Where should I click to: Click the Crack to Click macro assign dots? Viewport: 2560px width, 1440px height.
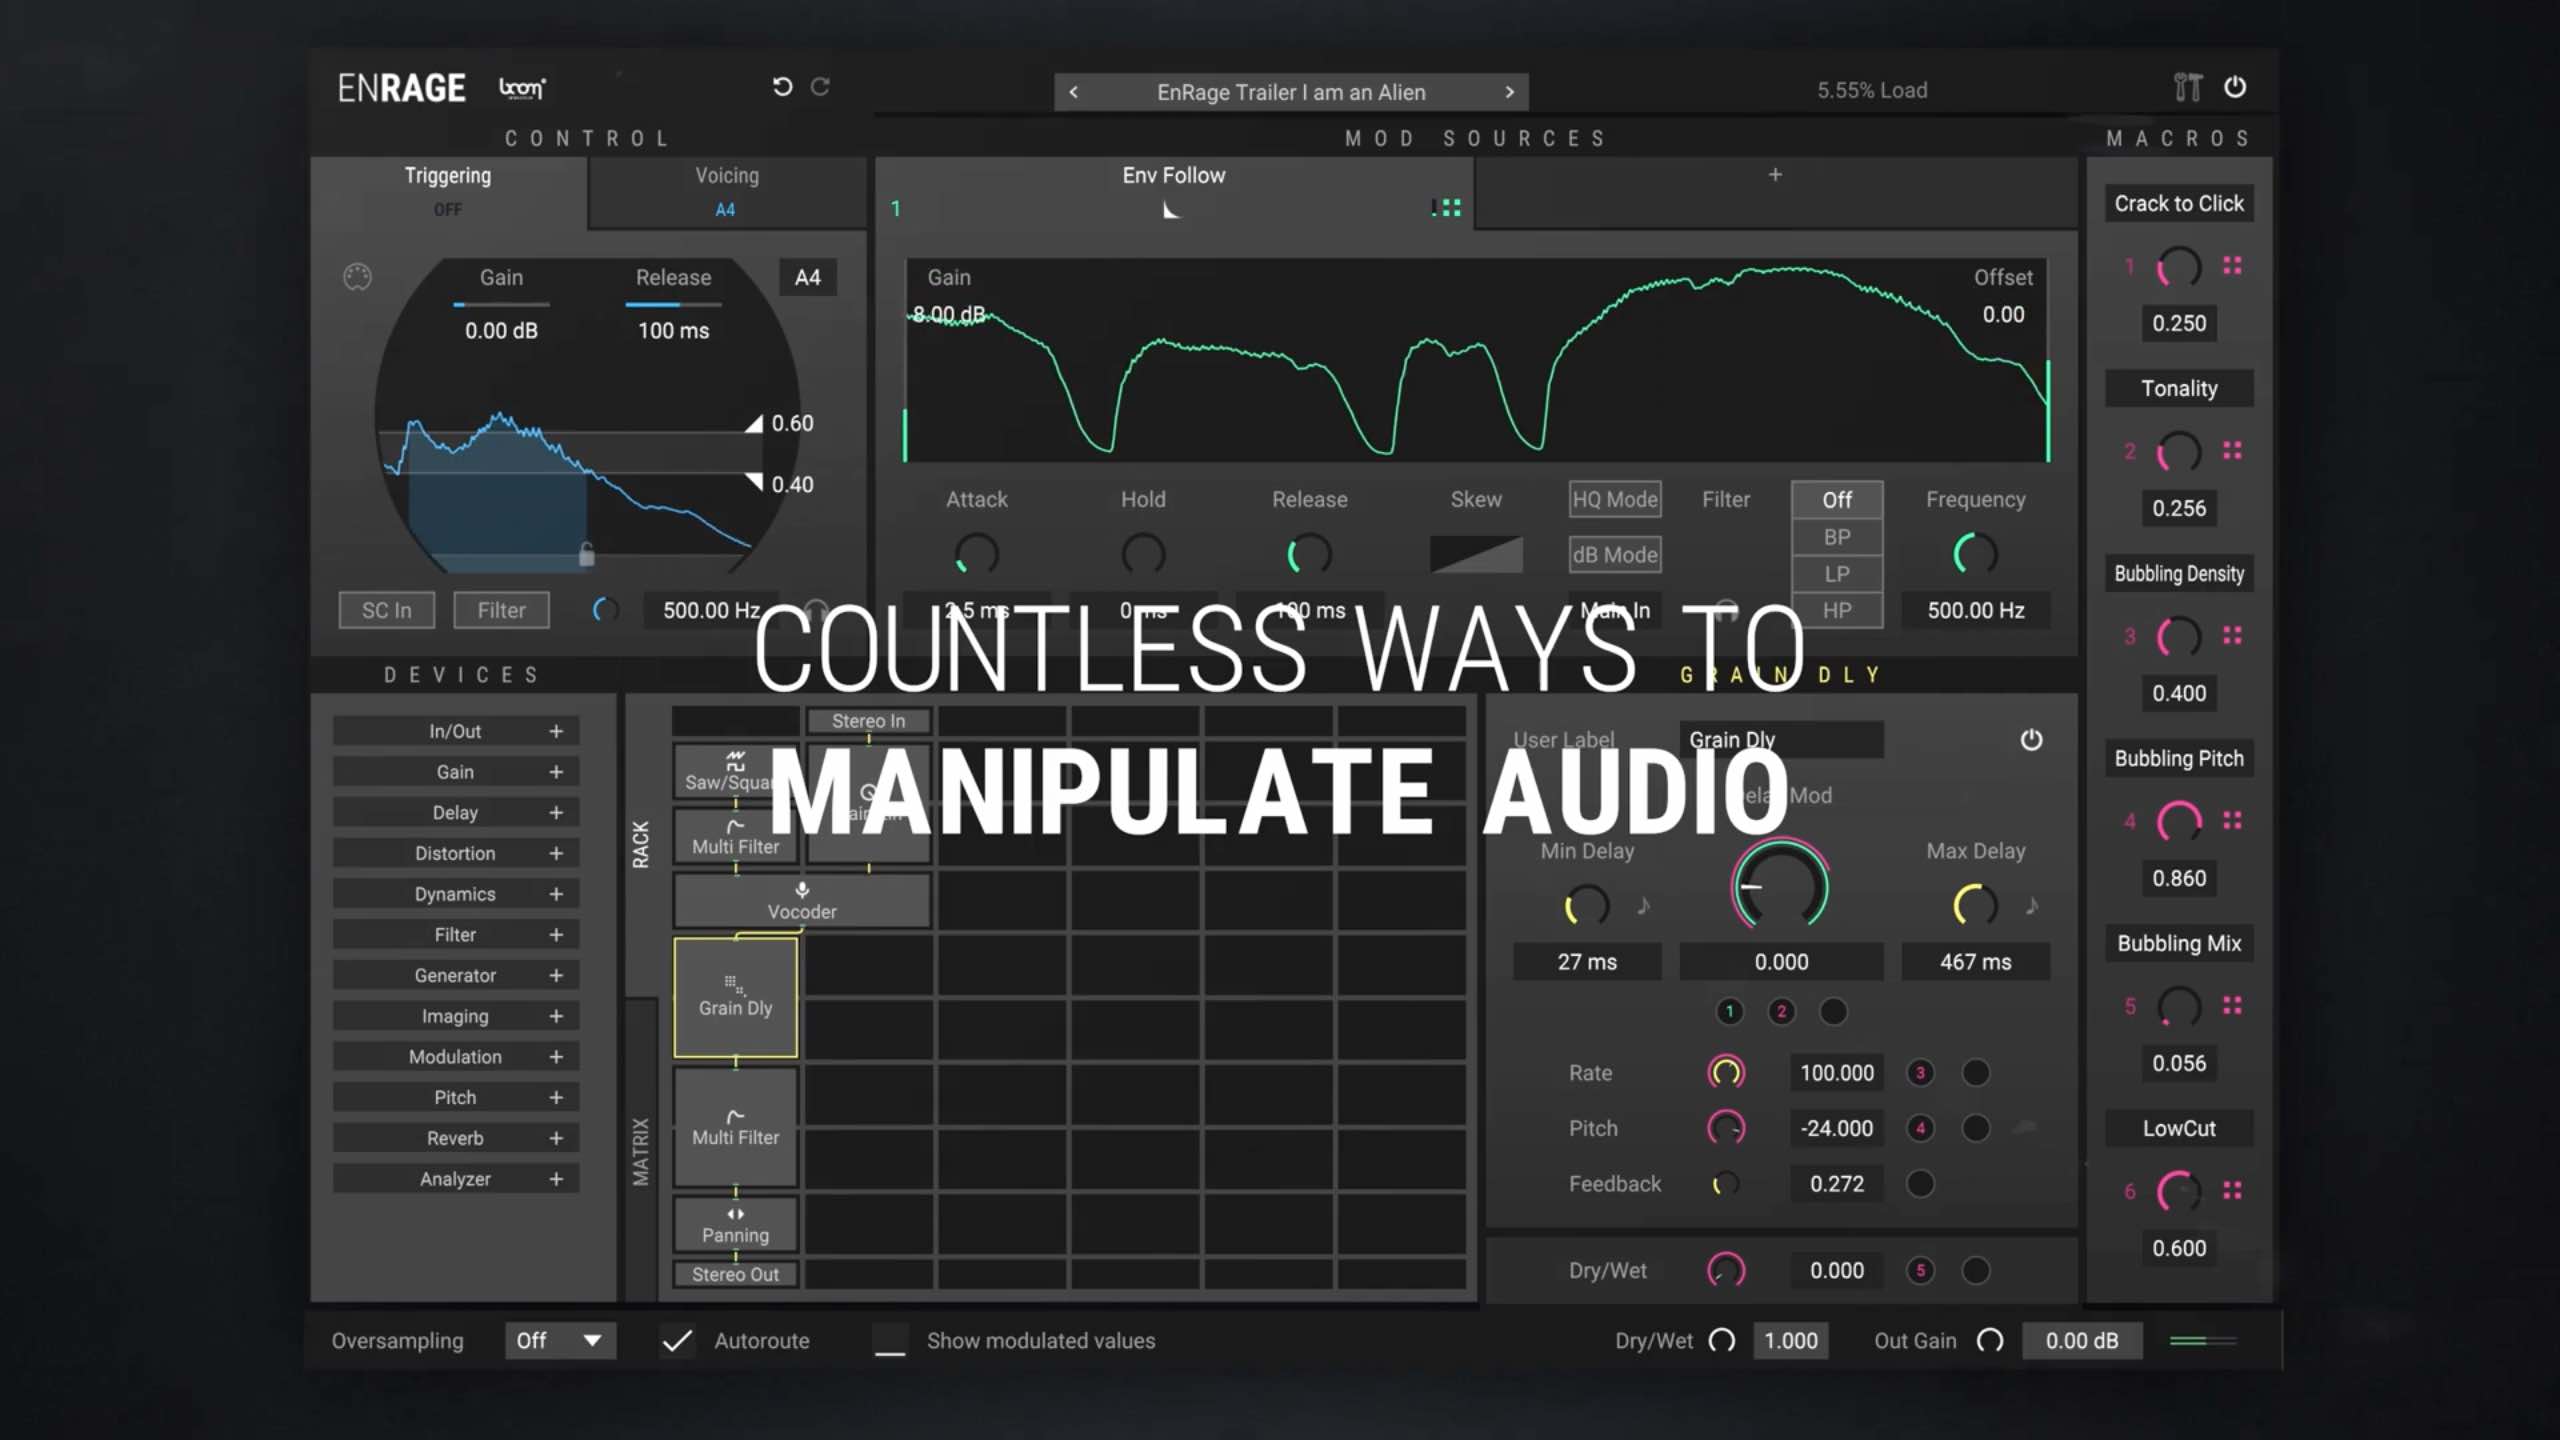tap(2232, 266)
